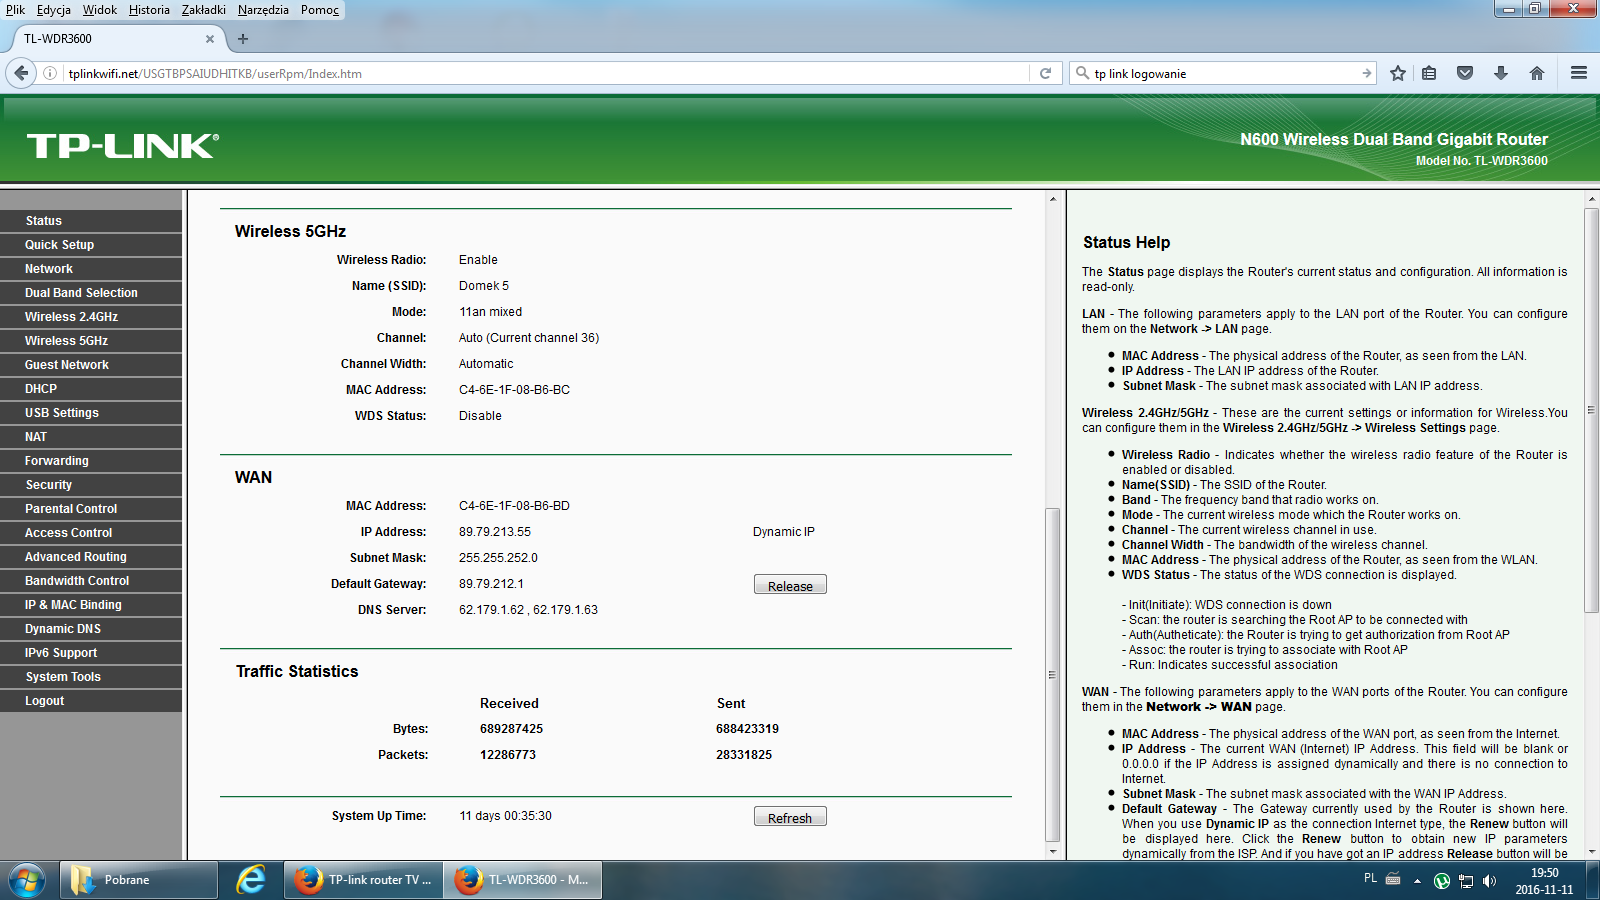Open Security settings
The image size is (1600, 900).
(91, 485)
